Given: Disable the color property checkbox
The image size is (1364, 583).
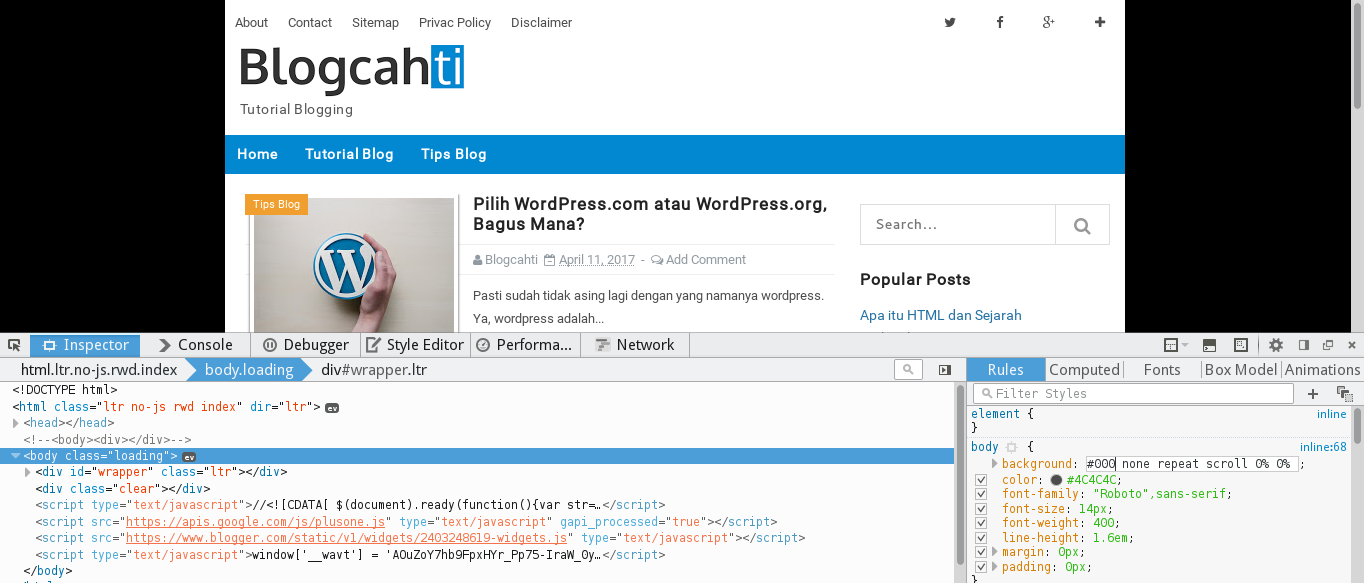Looking at the screenshot, I should (981, 480).
